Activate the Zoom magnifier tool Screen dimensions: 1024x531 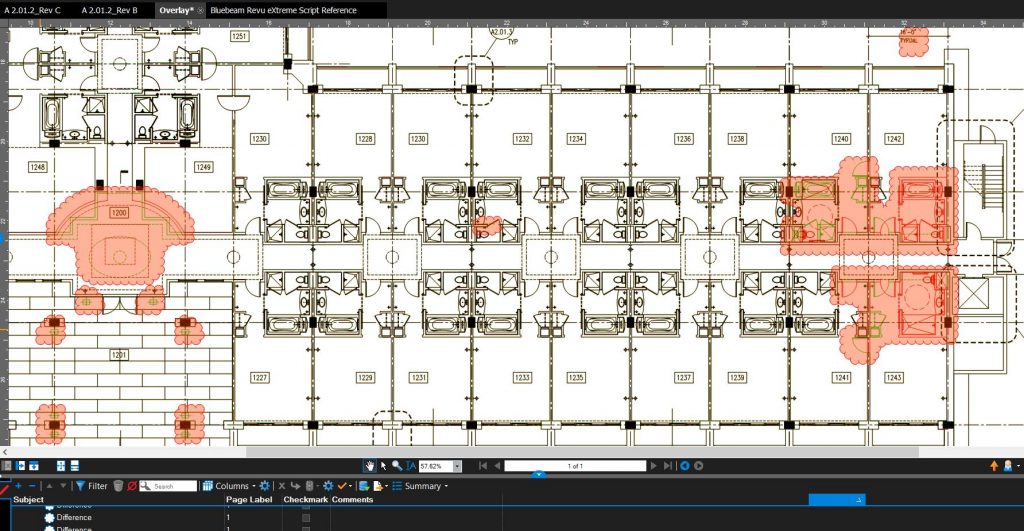click(396, 466)
